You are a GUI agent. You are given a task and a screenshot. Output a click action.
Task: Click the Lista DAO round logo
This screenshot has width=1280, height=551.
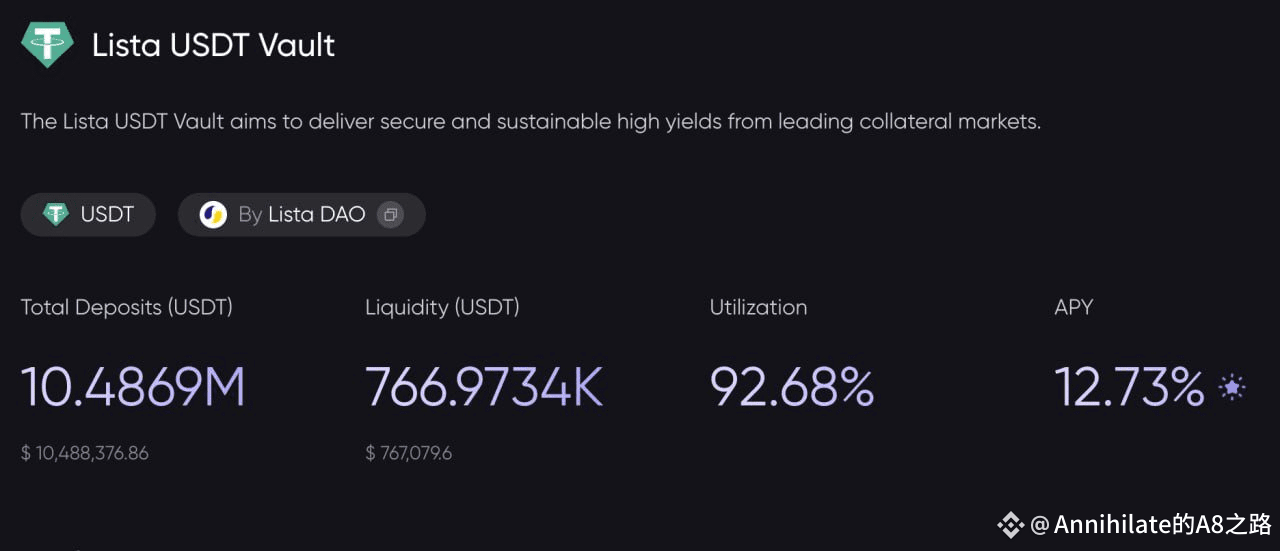tap(213, 214)
